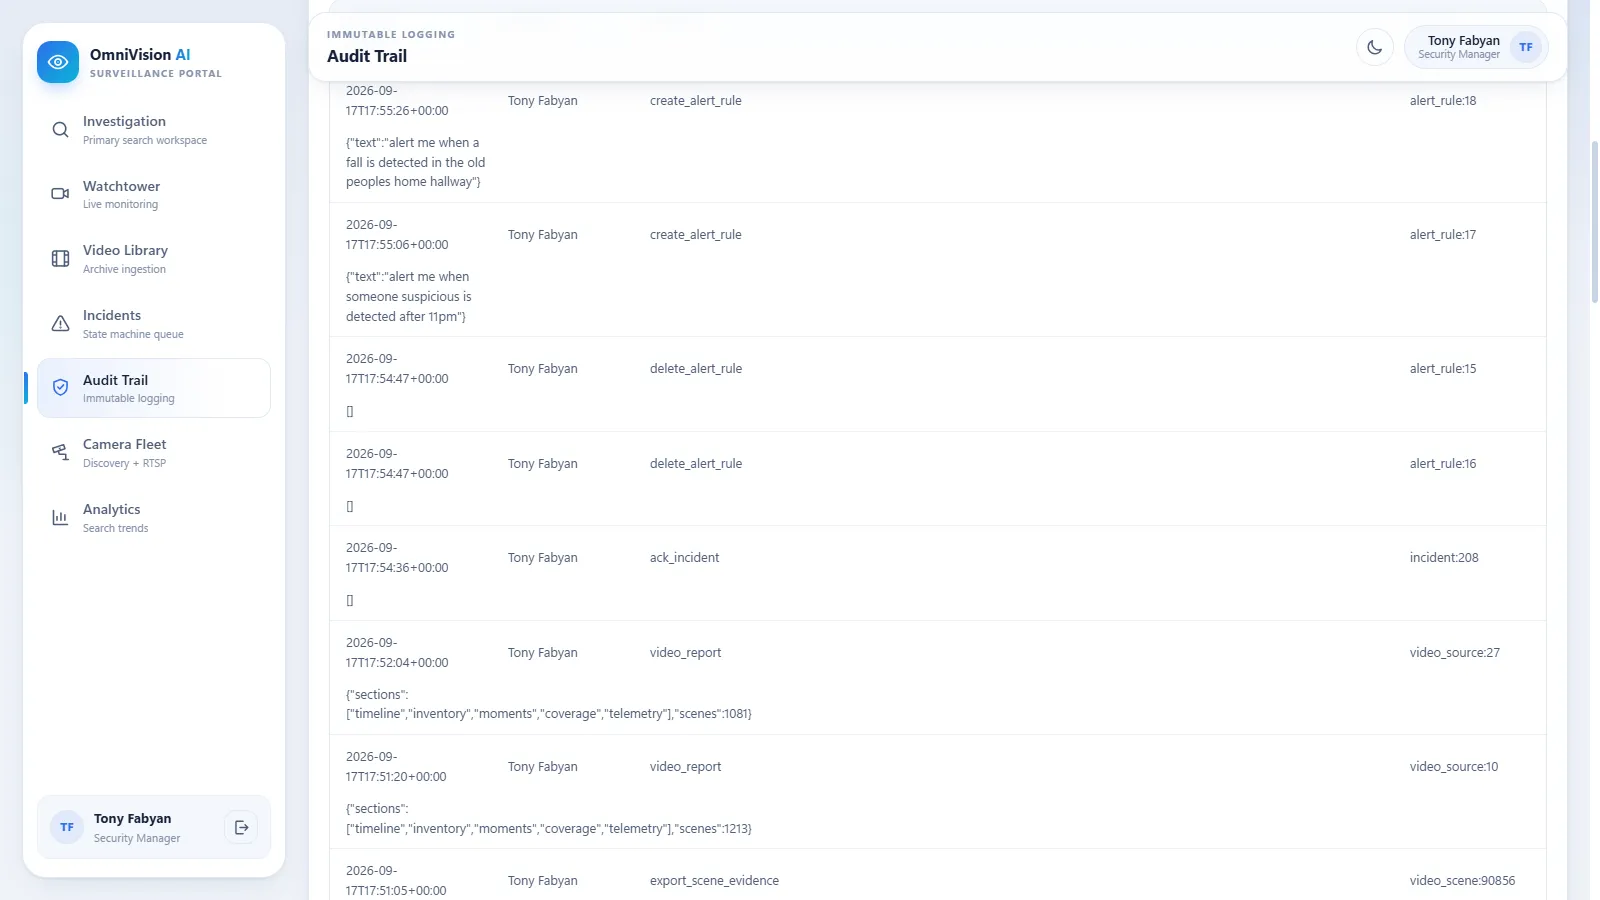The width and height of the screenshot is (1600, 900).
Task: Click the scenes:1213 sections payload
Action: point(548,819)
